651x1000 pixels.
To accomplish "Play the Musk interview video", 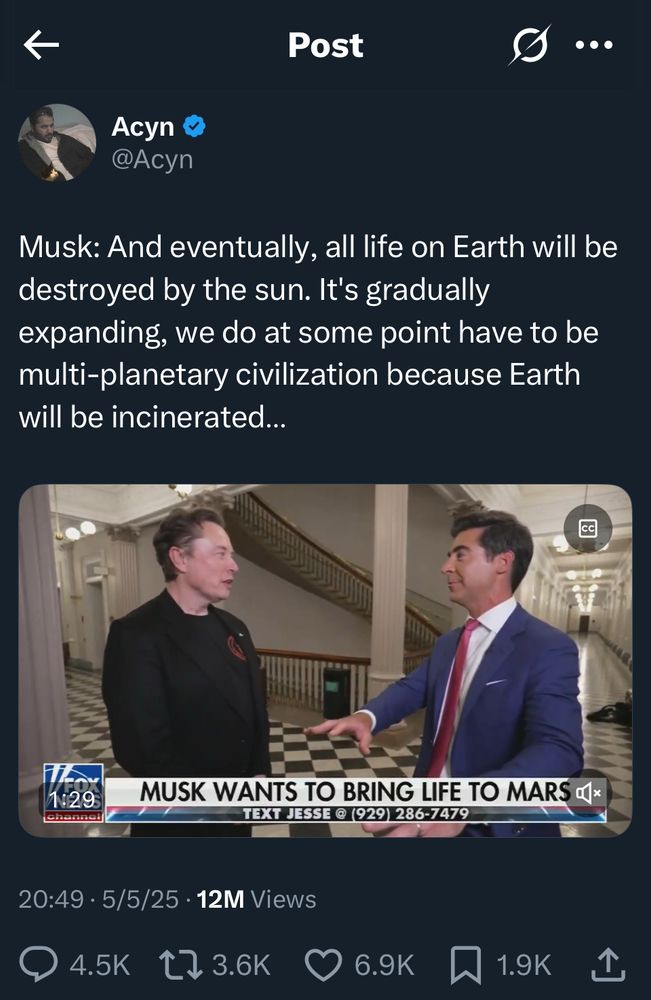I will click(x=325, y=661).
